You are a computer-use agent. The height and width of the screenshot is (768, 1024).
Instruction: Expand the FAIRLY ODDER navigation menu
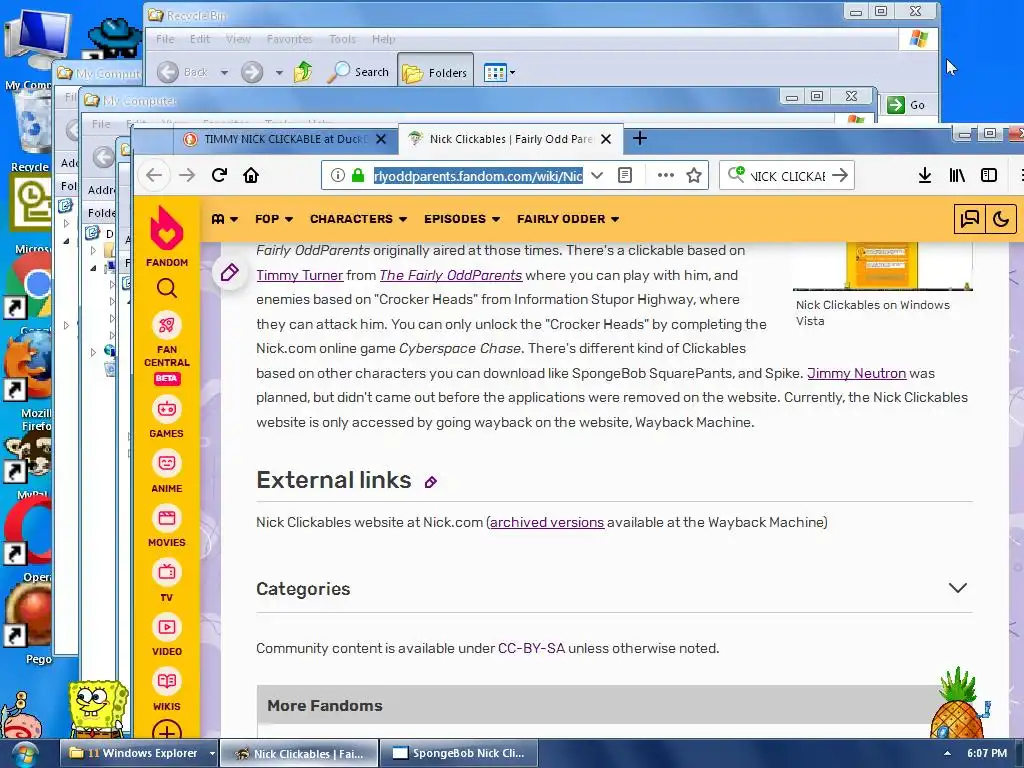568,219
